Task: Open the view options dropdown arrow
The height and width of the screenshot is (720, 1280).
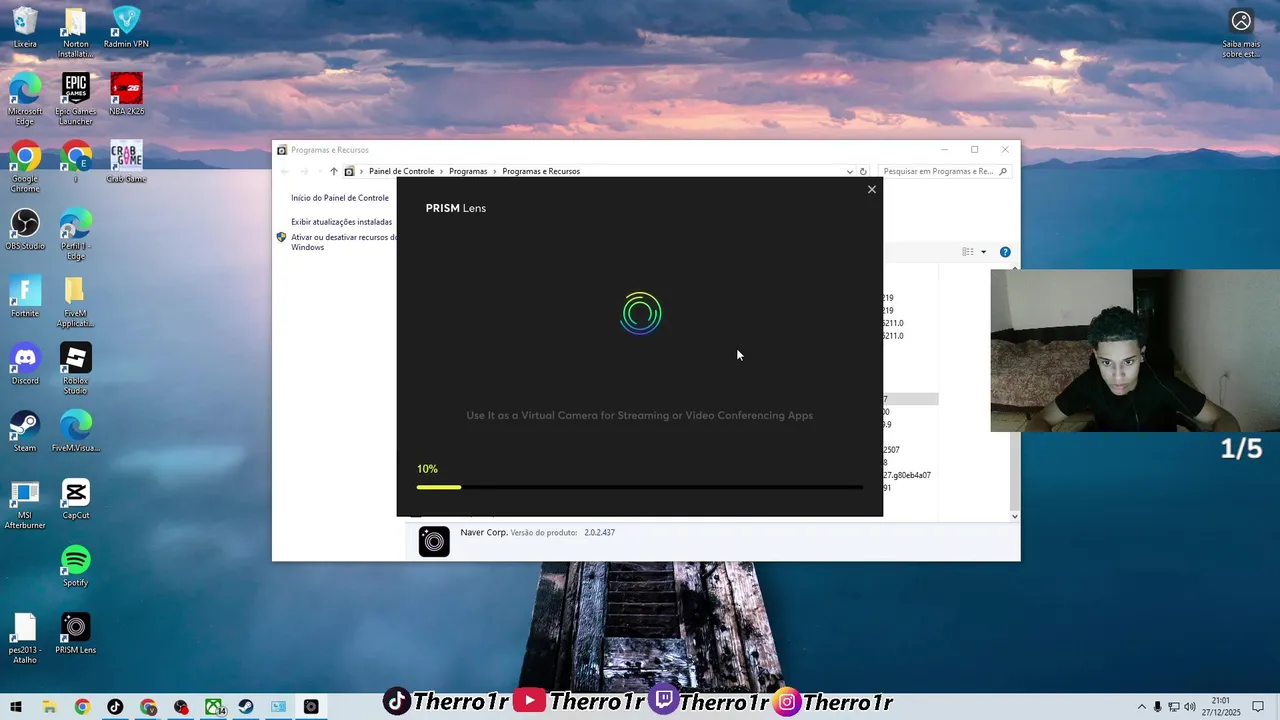Action: (983, 252)
